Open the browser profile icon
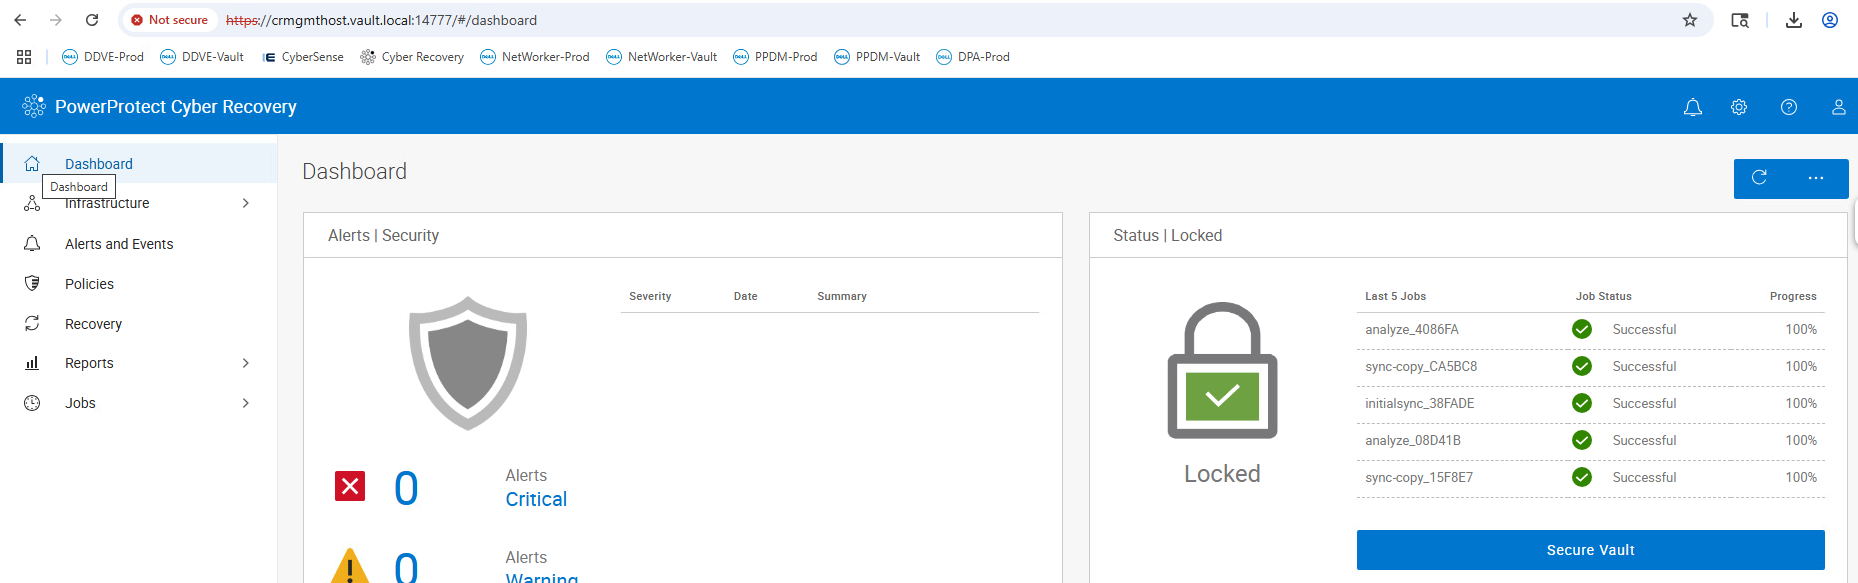The height and width of the screenshot is (583, 1858). [1830, 20]
